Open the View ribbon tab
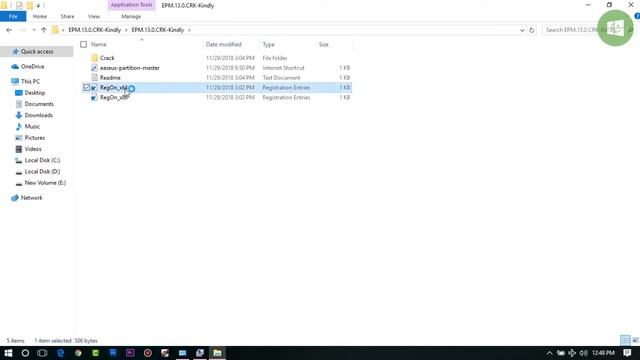 (93, 16)
